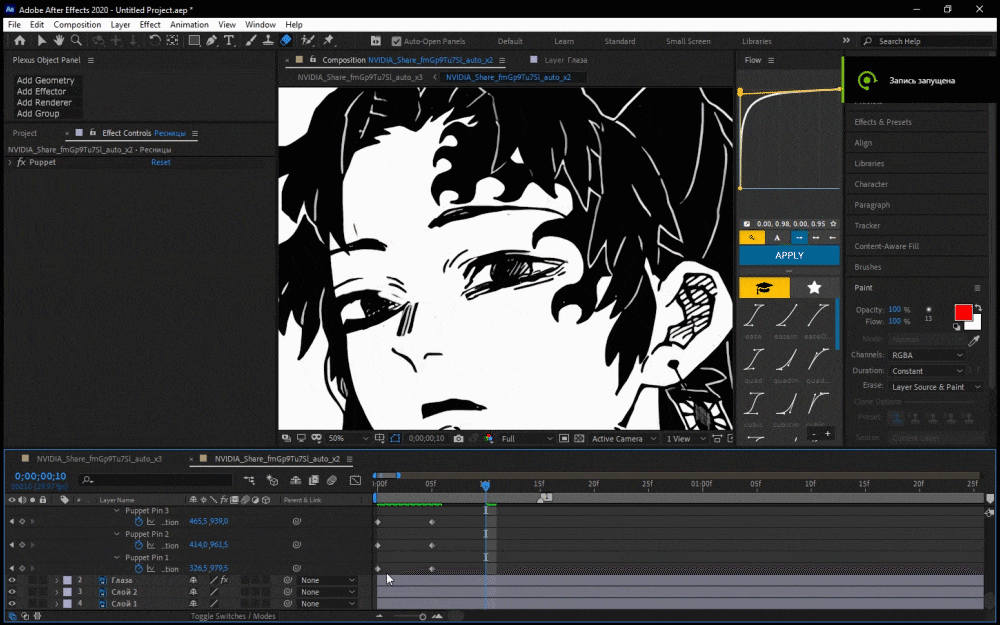Take a snapshot with the camera icon

pyautogui.click(x=458, y=439)
